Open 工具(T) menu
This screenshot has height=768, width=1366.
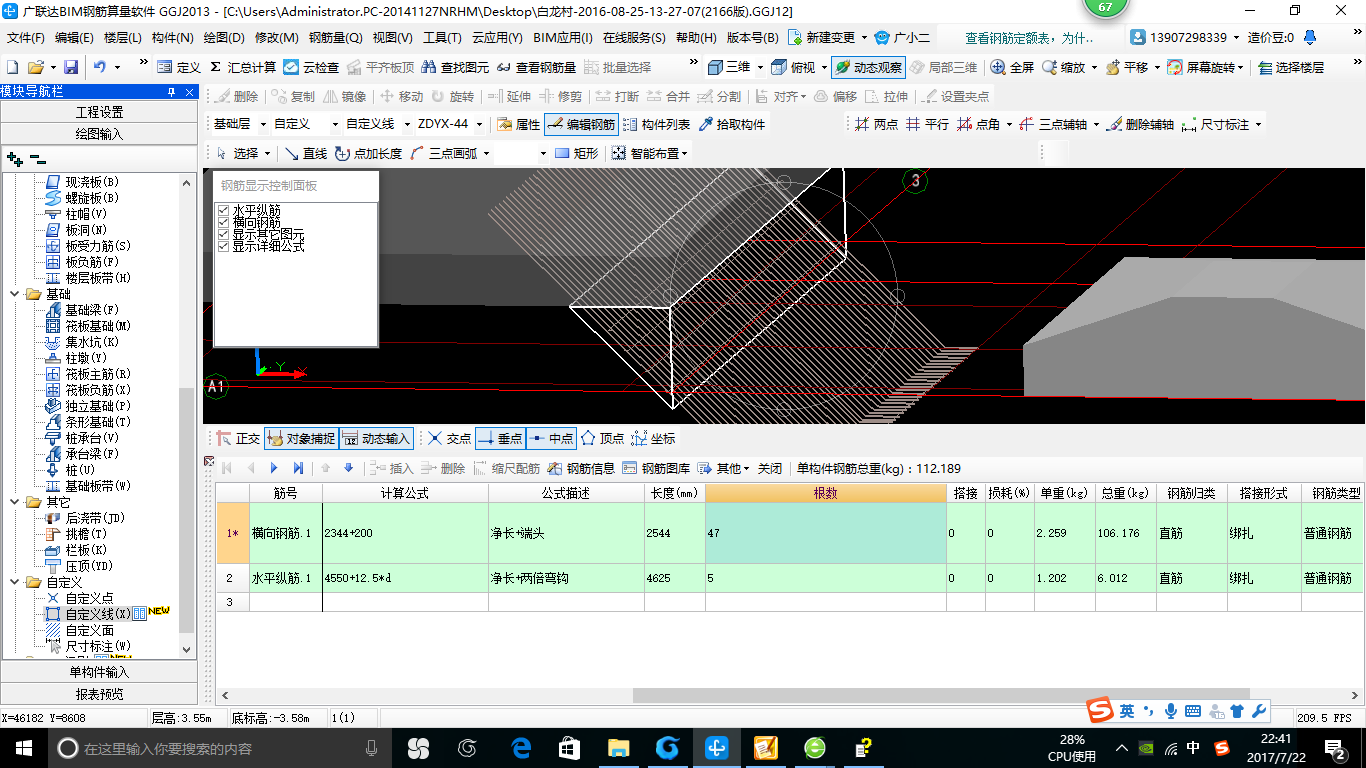click(x=442, y=38)
